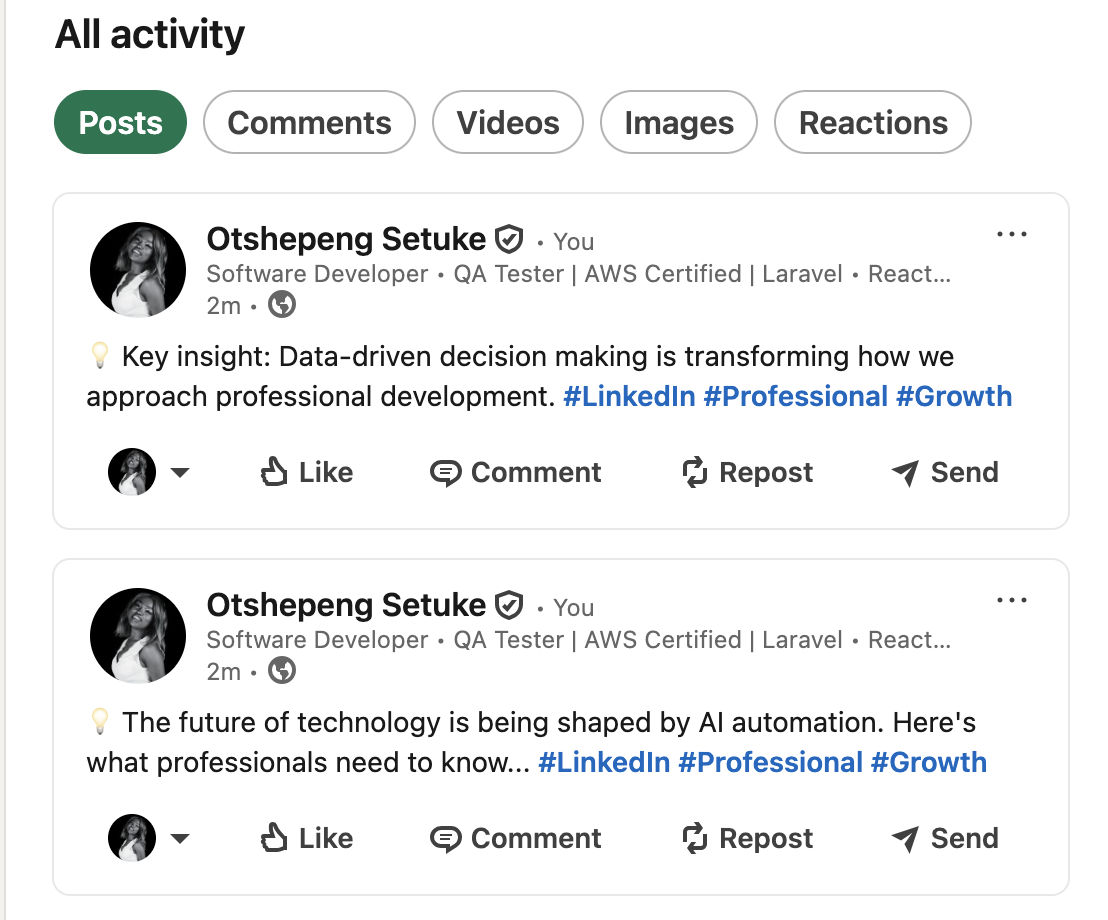Open the Comments activity tab
This screenshot has width=1108, height=920.
tap(309, 122)
